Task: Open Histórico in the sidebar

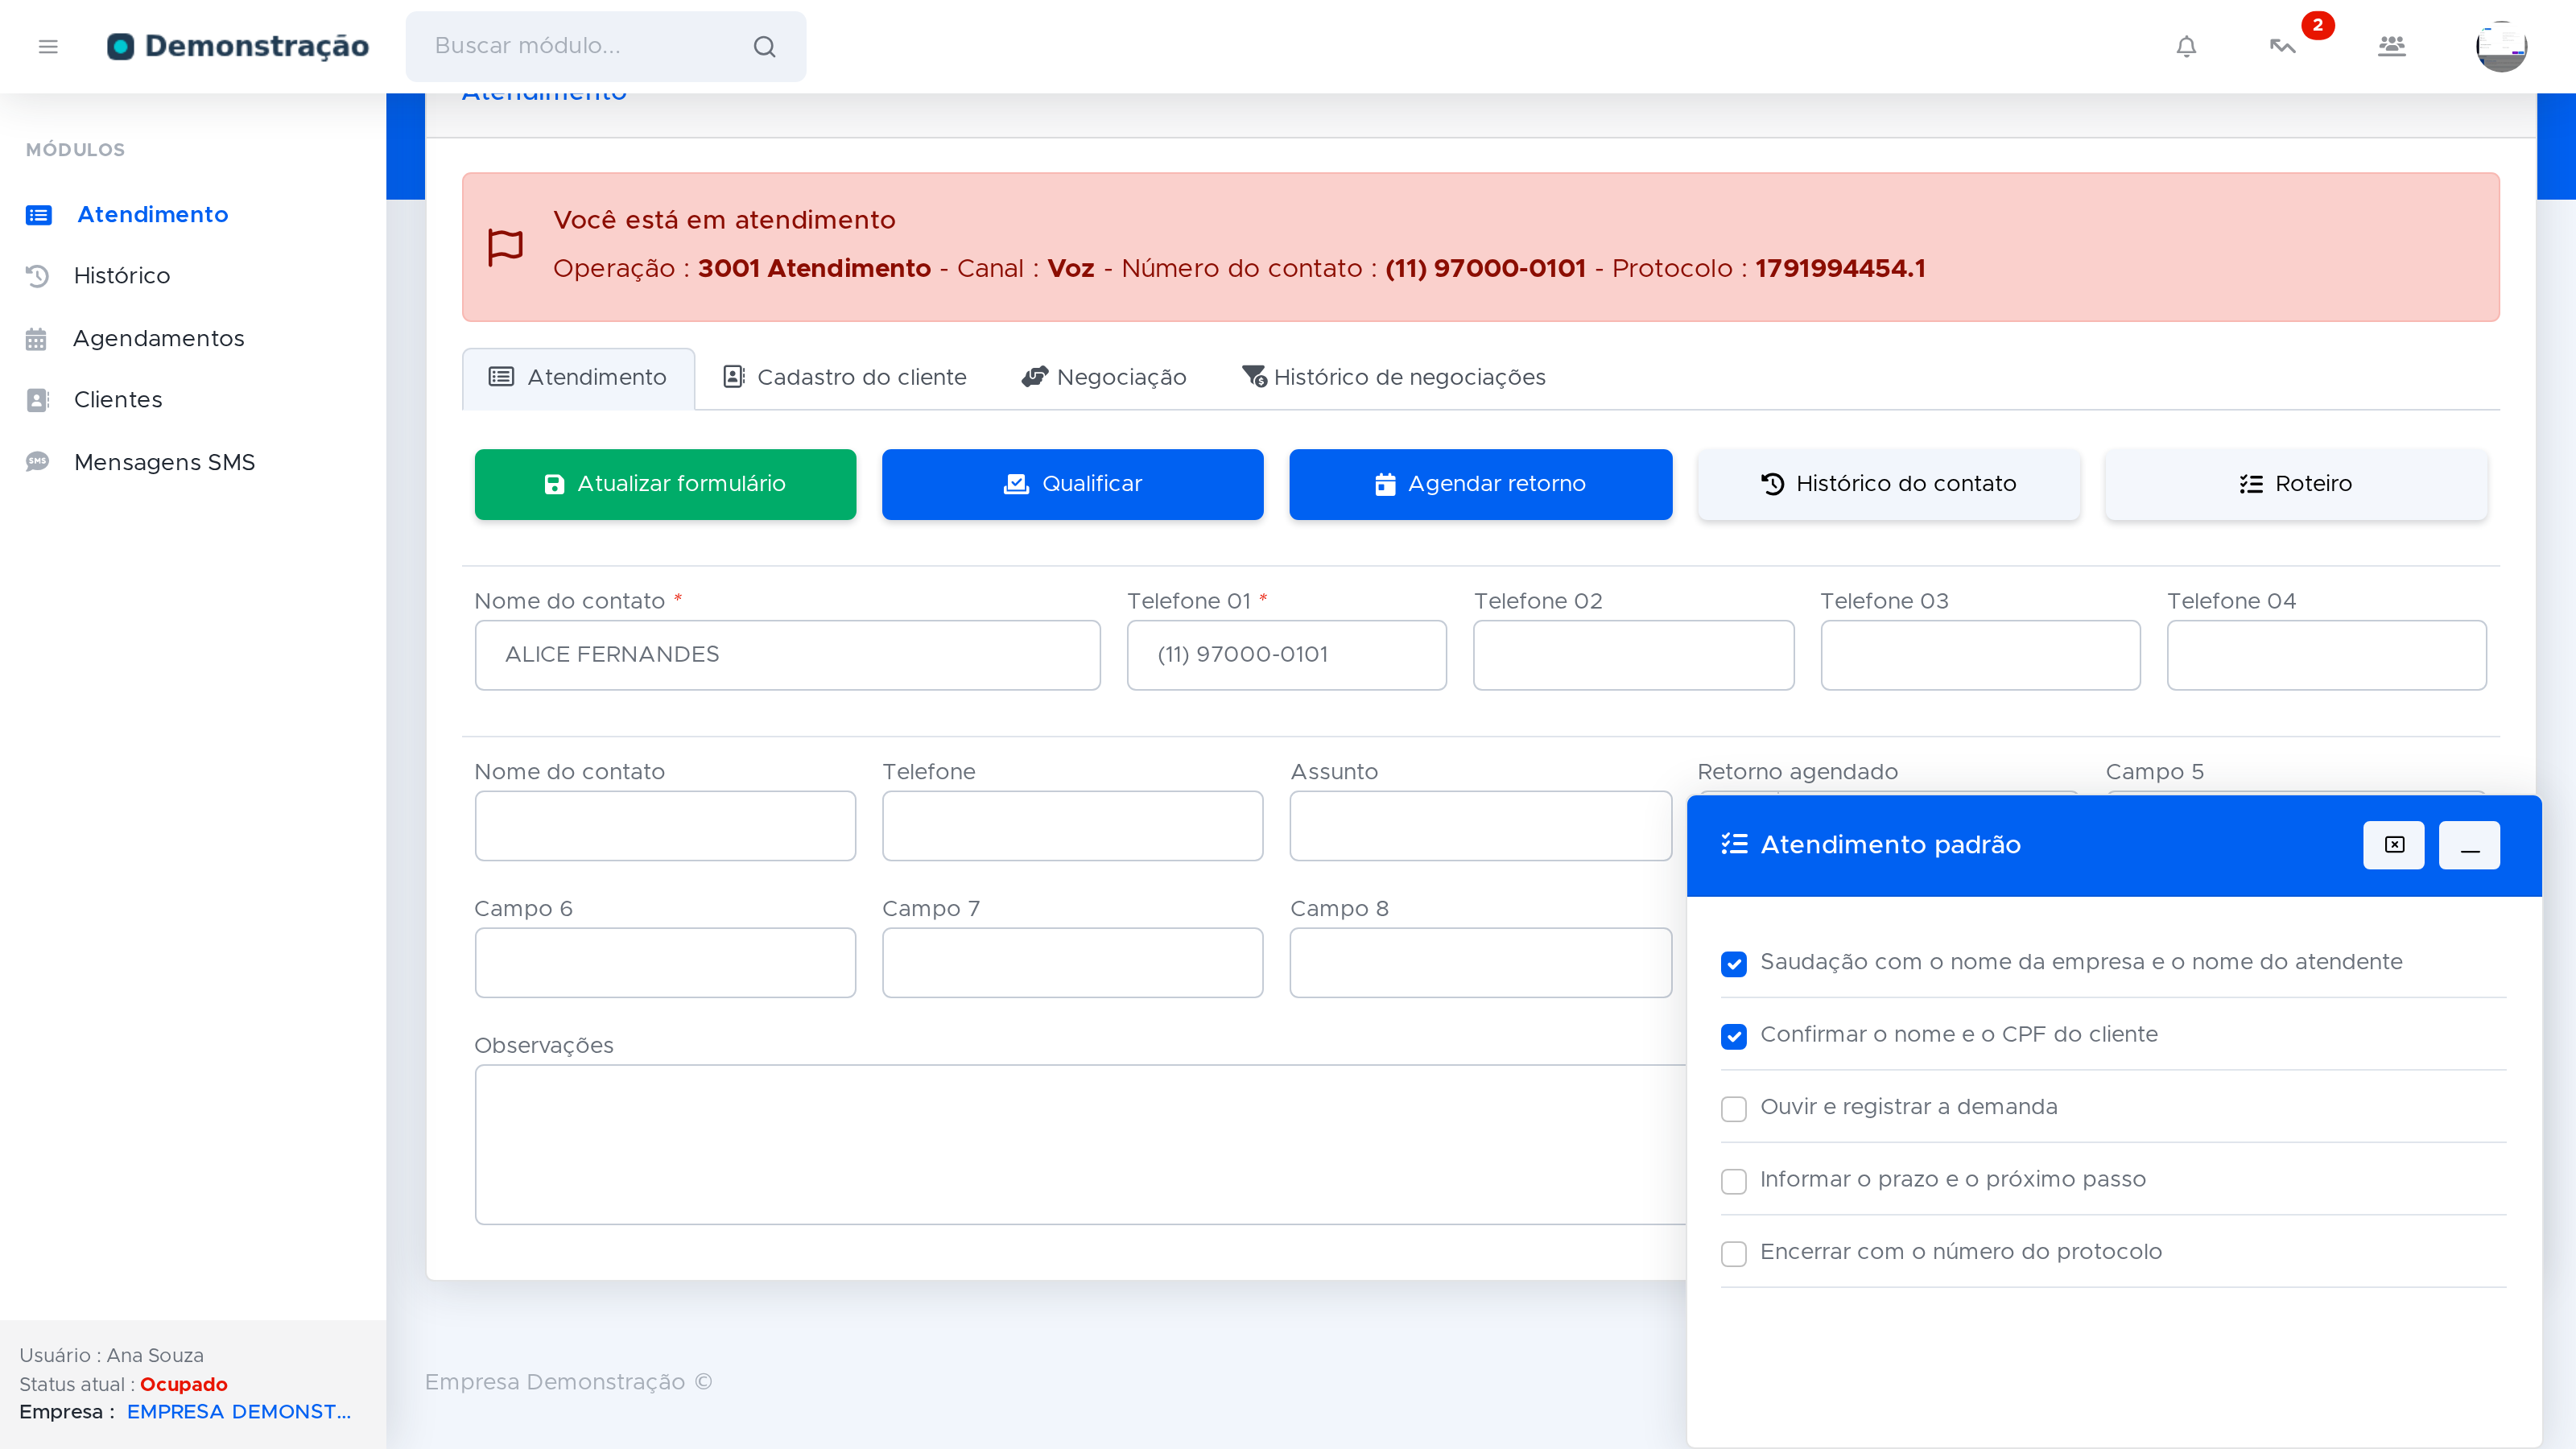Action: (x=121, y=276)
